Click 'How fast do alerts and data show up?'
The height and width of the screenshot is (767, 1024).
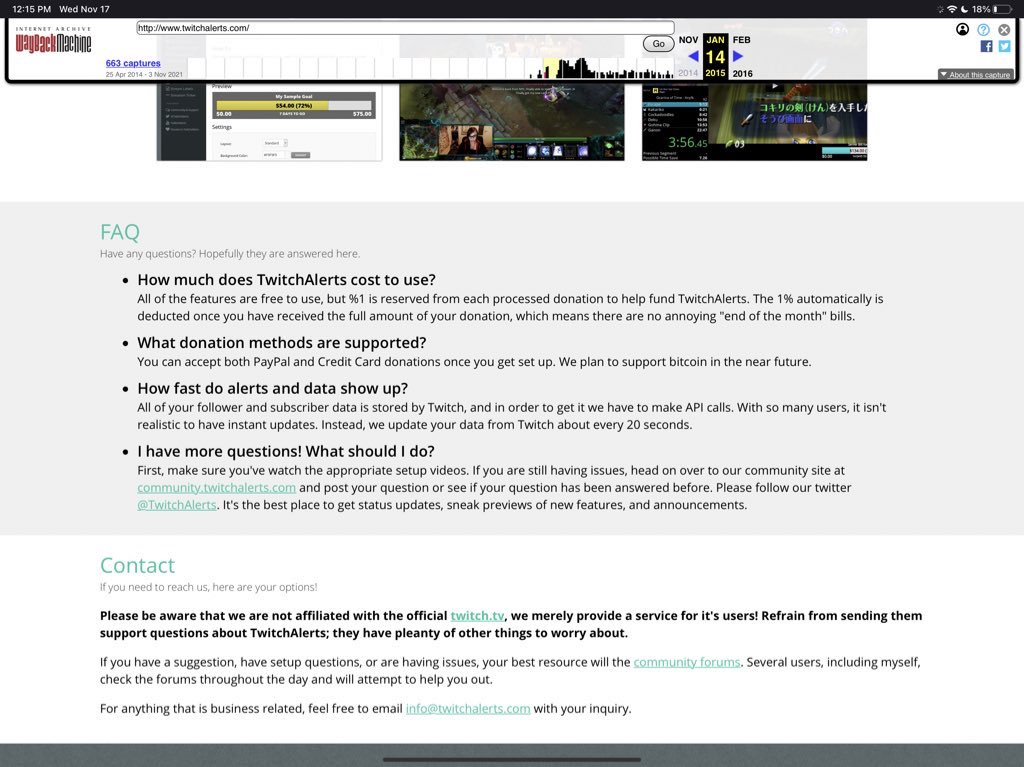tap(272, 389)
